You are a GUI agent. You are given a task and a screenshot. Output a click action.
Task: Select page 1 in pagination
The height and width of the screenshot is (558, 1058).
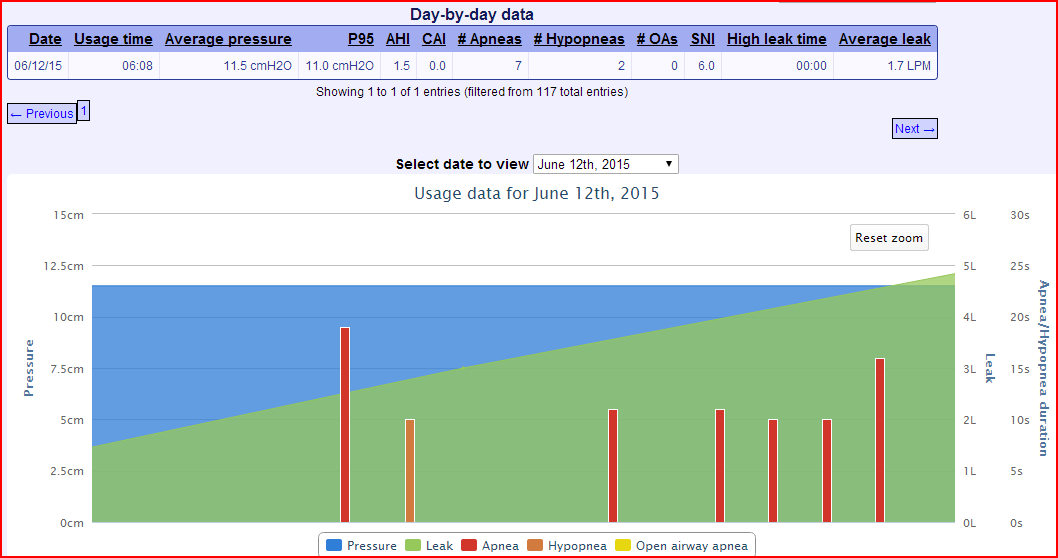pyautogui.click(x=84, y=111)
